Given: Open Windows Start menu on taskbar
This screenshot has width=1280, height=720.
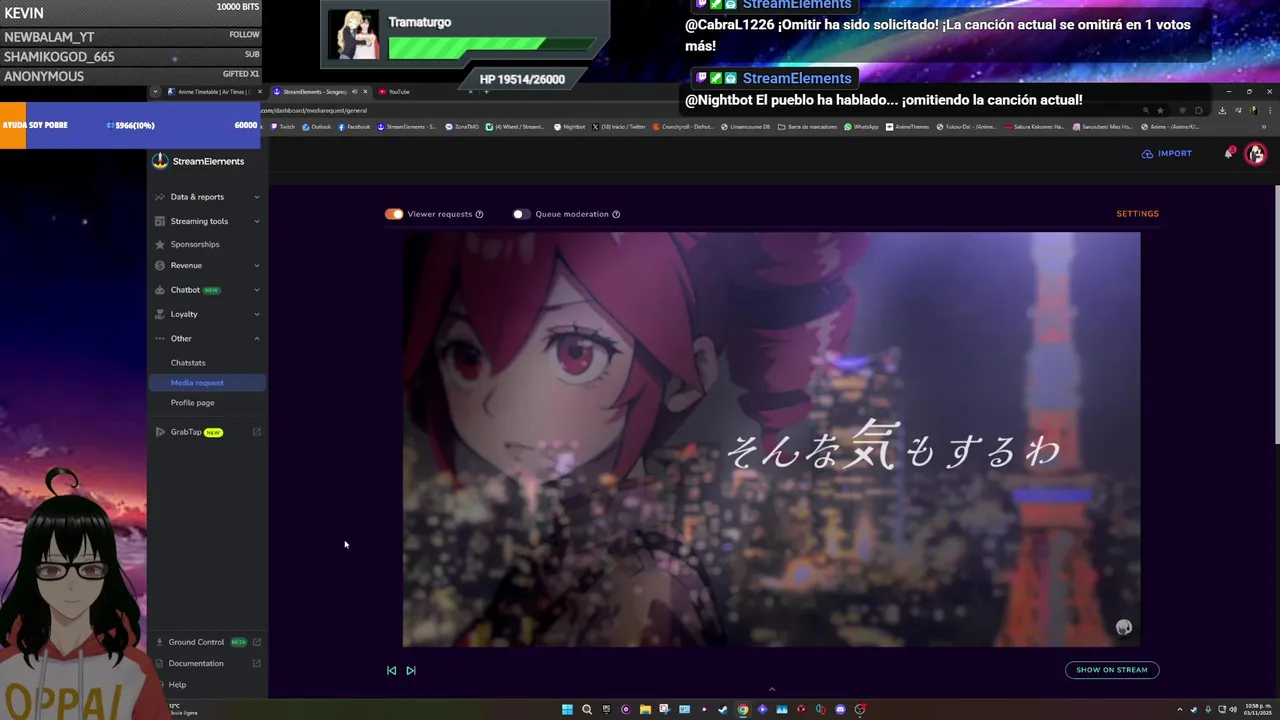Looking at the screenshot, I should tap(567, 710).
